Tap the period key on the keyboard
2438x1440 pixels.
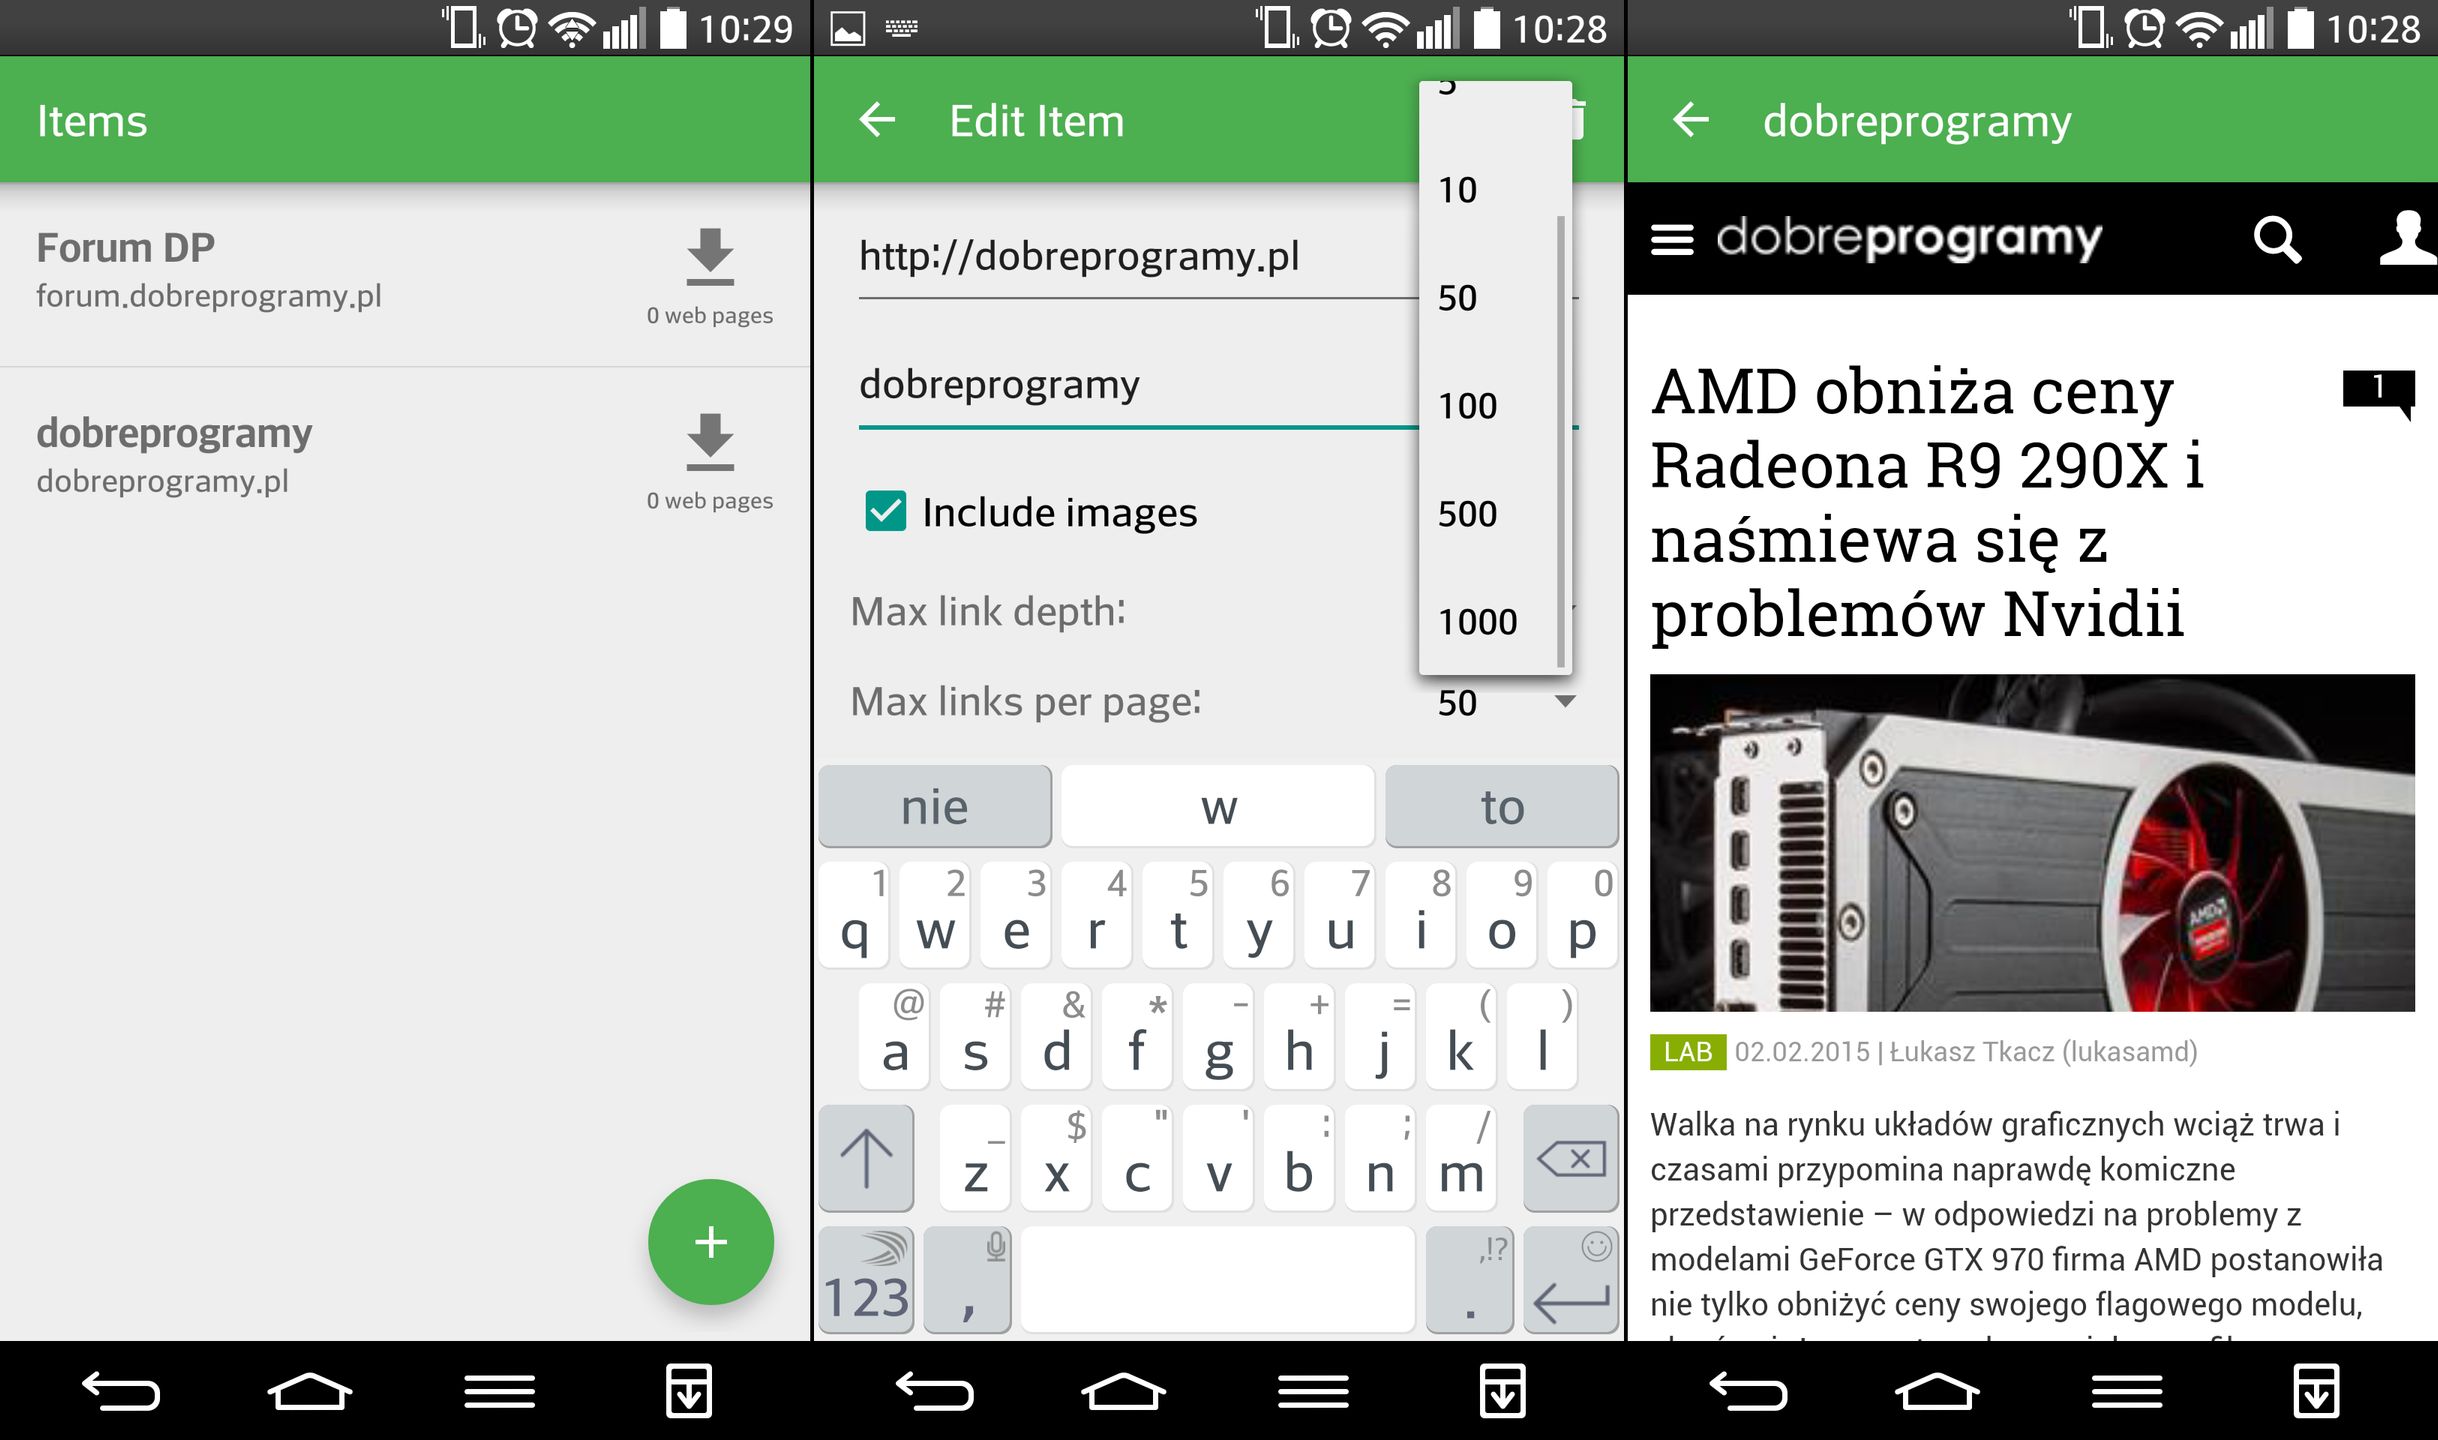pyautogui.click(x=1469, y=1281)
